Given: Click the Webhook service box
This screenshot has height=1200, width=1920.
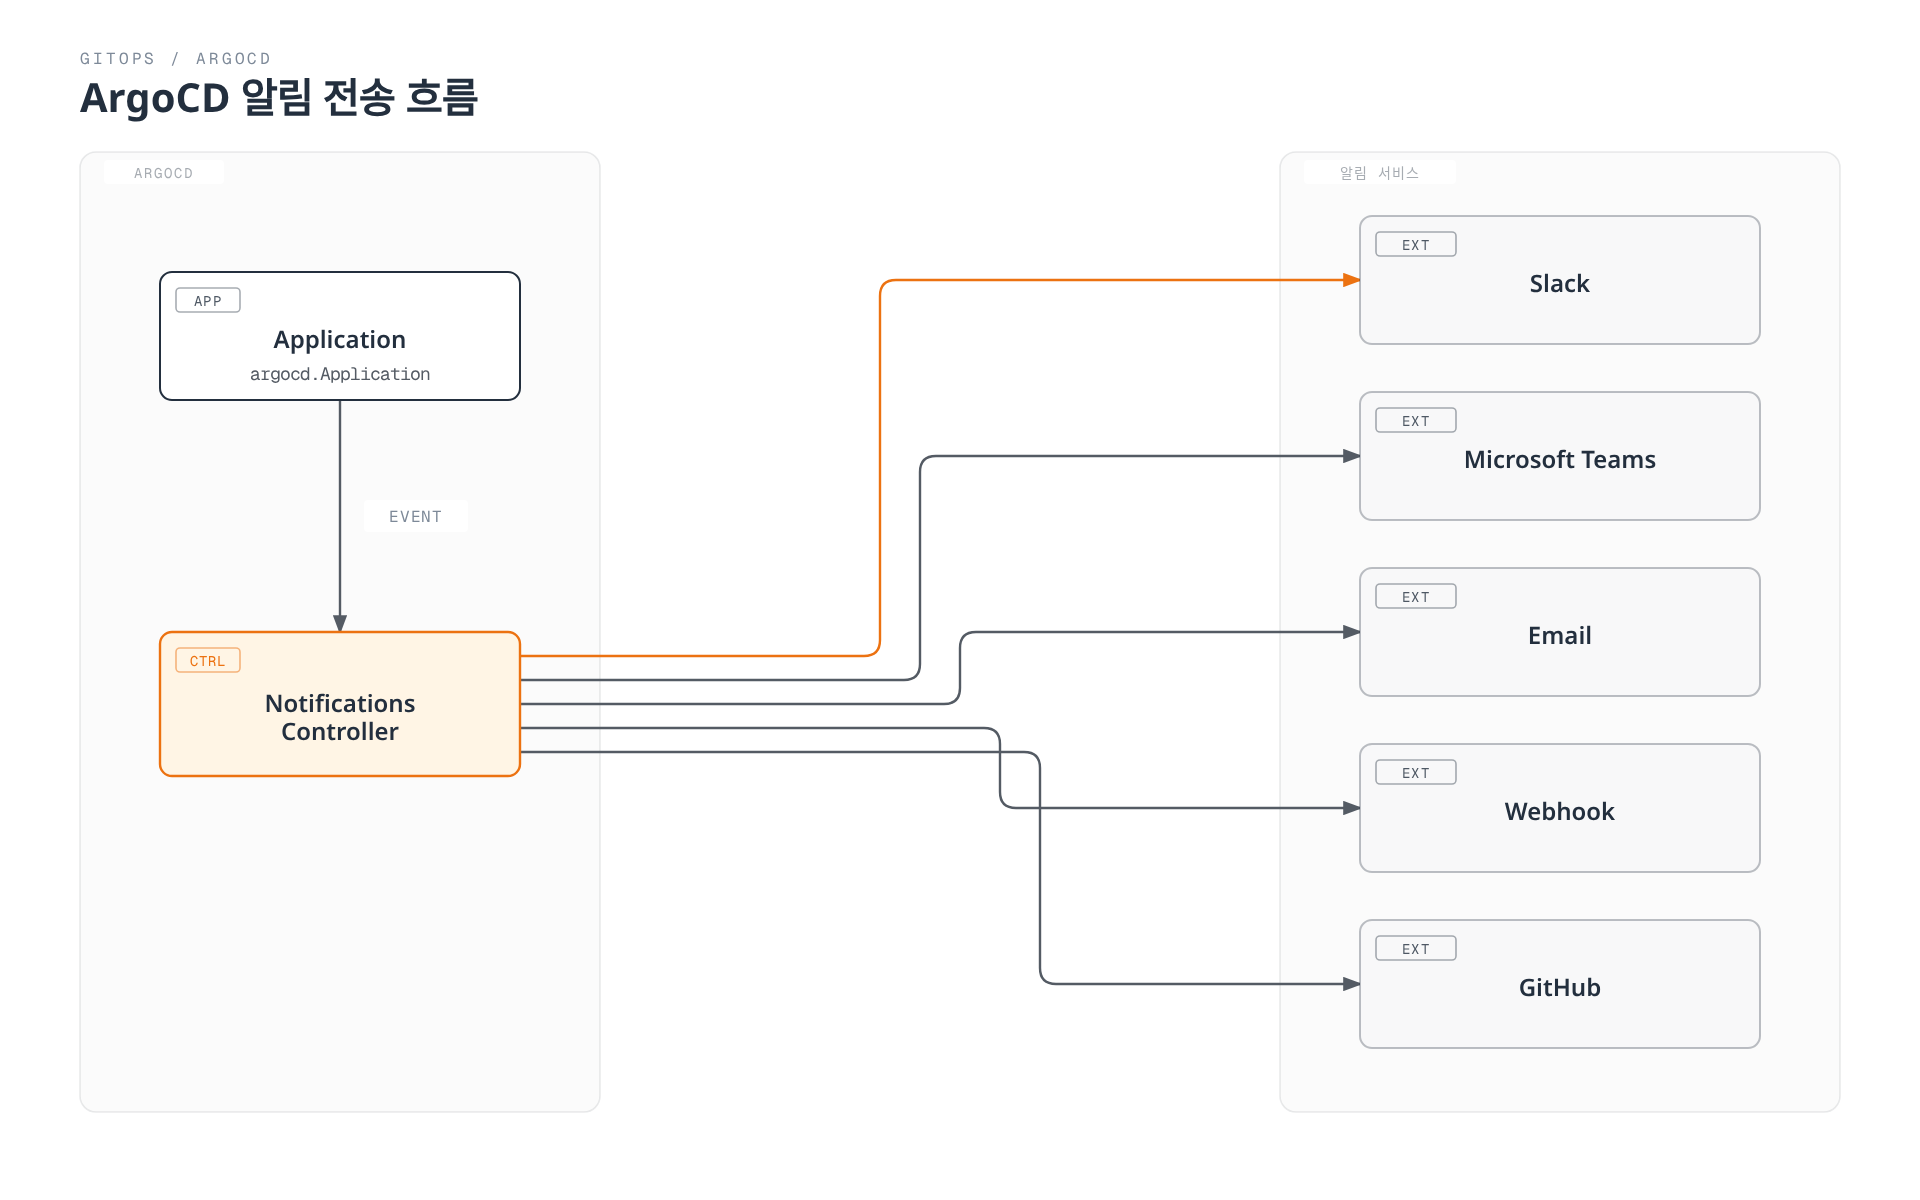Looking at the screenshot, I should coord(1560,808).
